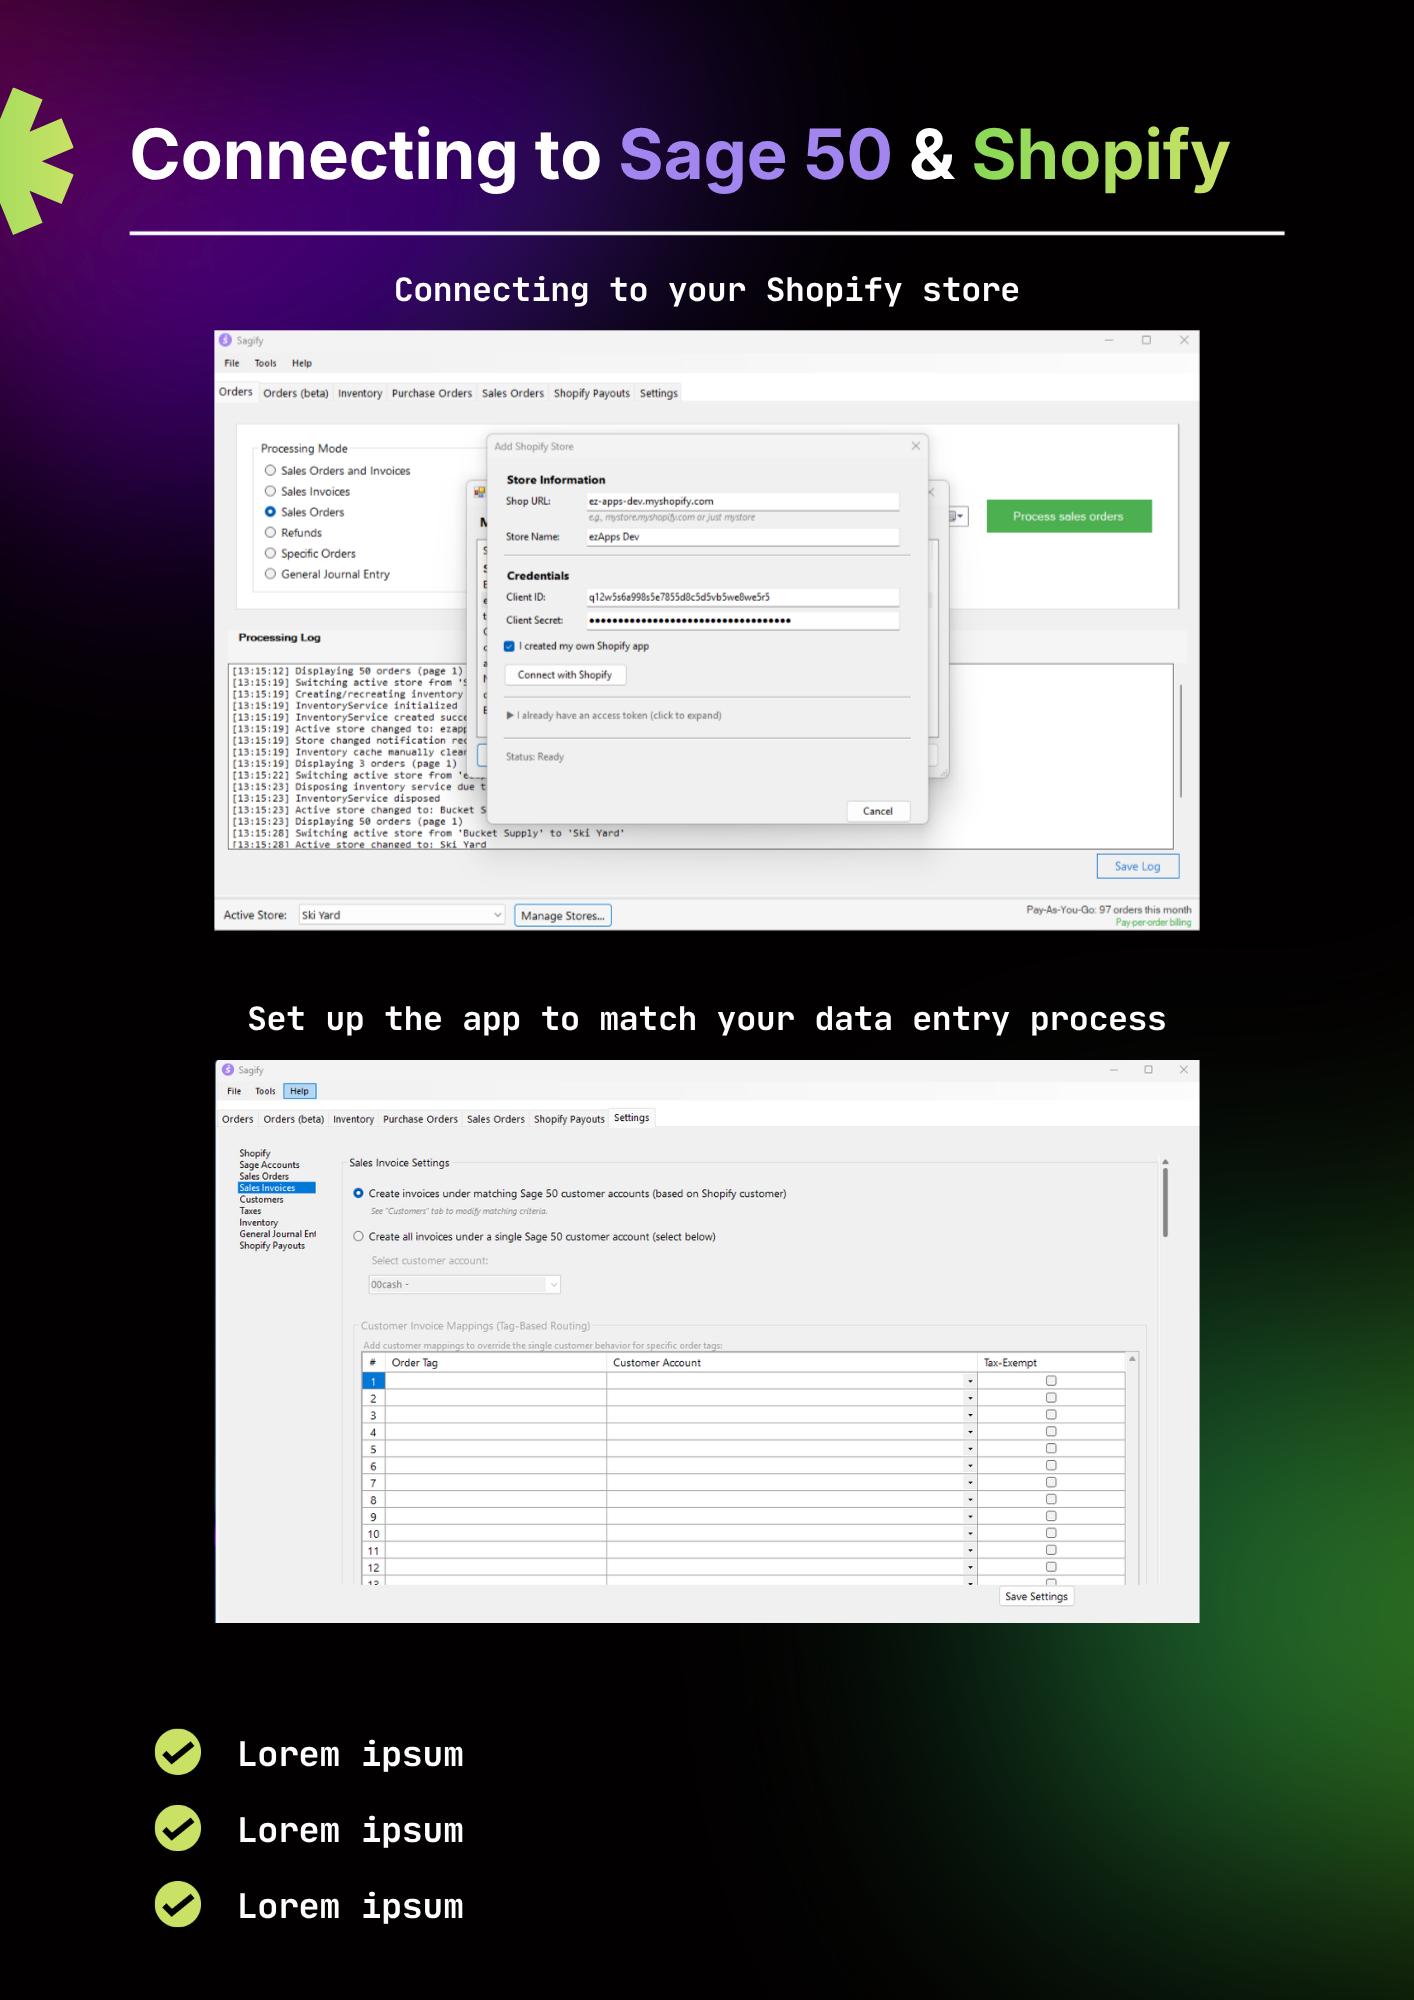Open Shopify Payouts tab in the Orders window
Screen dimensions: 1414x2000
click(592, 393)
